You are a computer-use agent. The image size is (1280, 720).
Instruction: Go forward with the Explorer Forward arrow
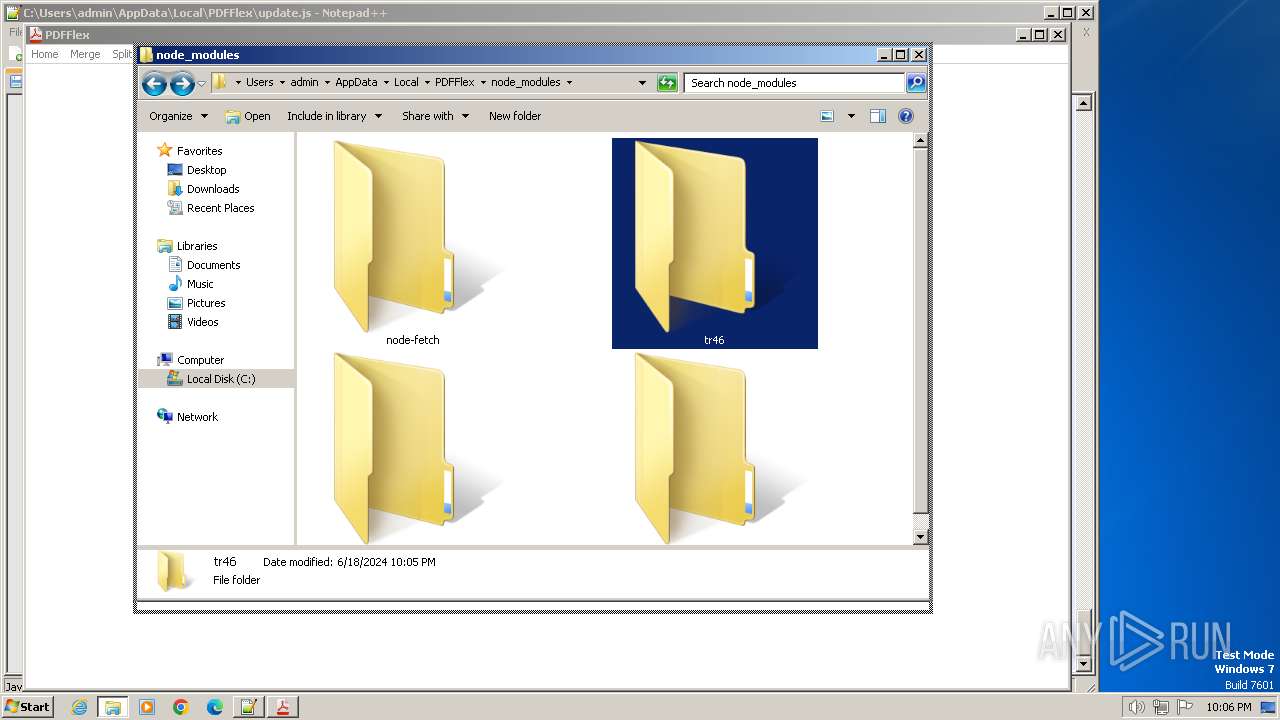[x=182, y=83]
